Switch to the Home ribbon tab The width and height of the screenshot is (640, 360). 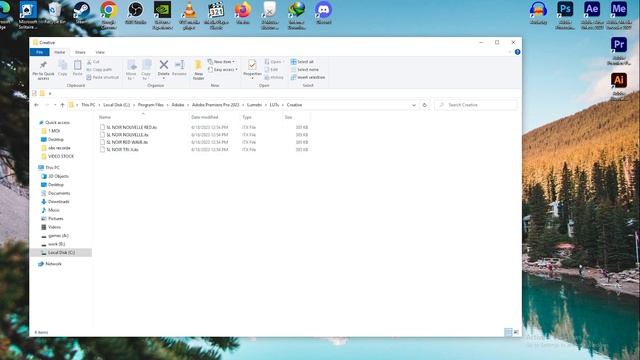60,52
